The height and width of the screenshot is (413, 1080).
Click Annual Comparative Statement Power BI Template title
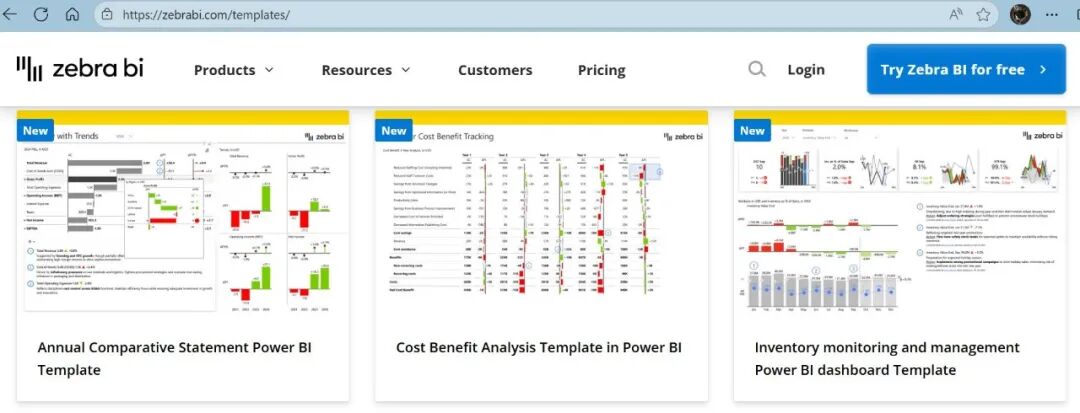click(x=174, y=359)
